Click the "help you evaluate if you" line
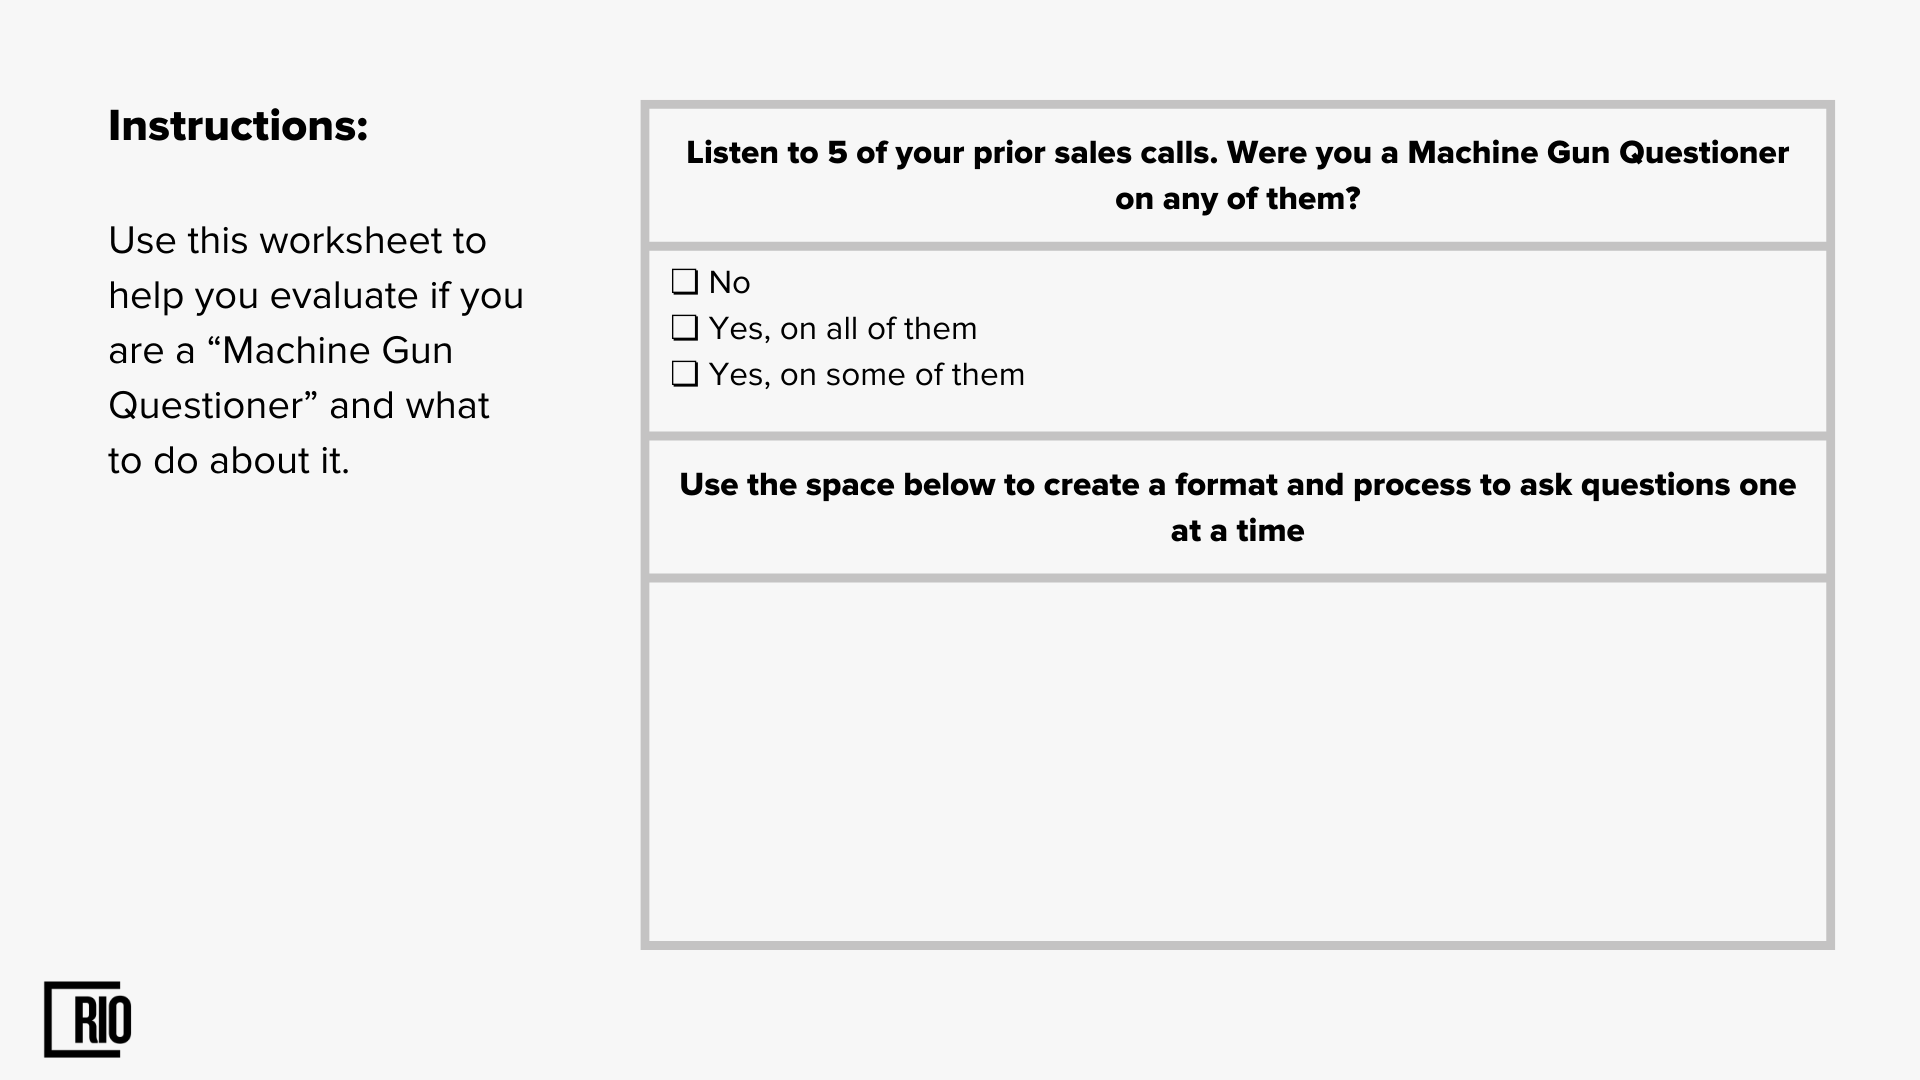The width and height of the screenshot is (1920, 1080). (x=316, y=296)
